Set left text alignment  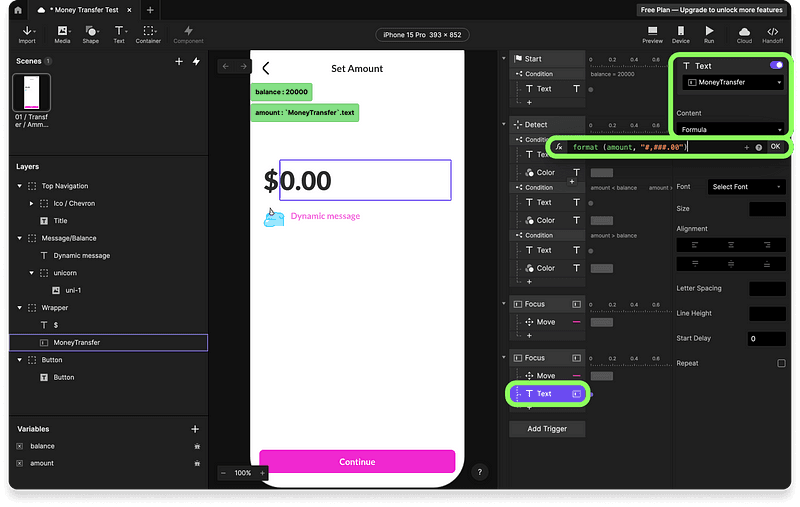point(695,245)
